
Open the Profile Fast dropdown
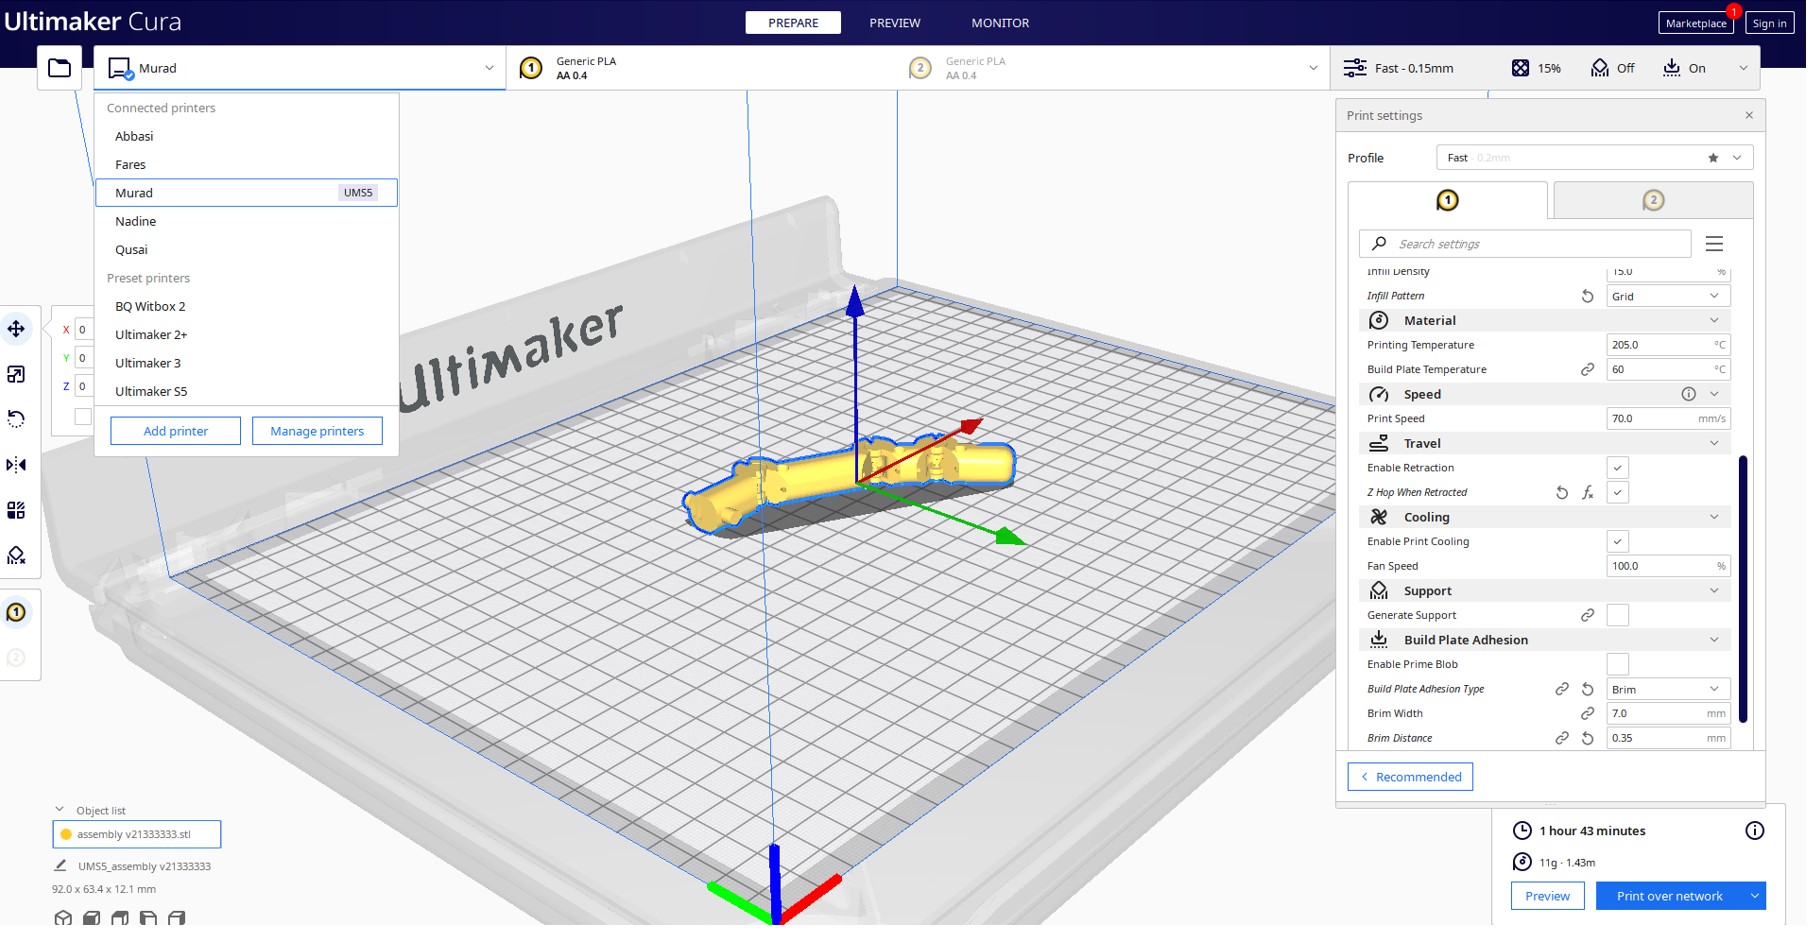(1595, 158)
